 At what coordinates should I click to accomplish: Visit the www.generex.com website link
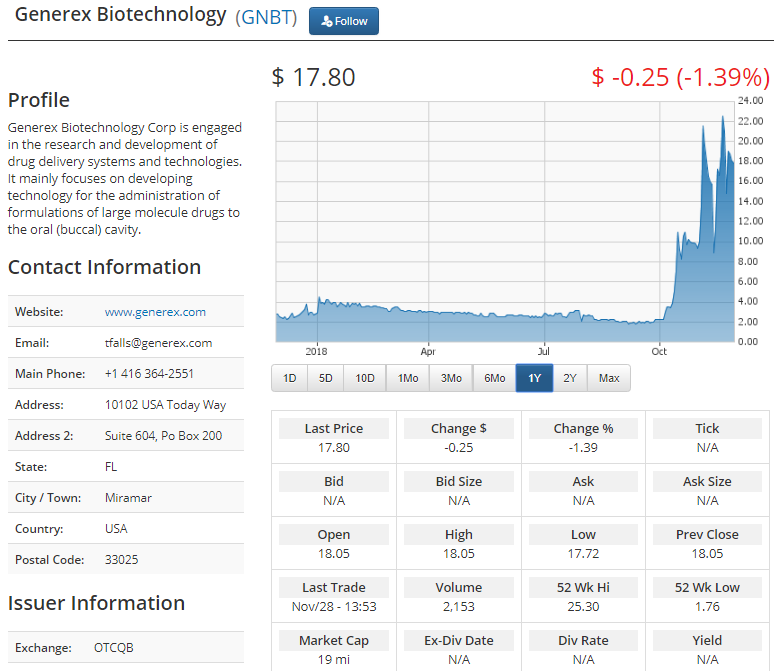155,312
